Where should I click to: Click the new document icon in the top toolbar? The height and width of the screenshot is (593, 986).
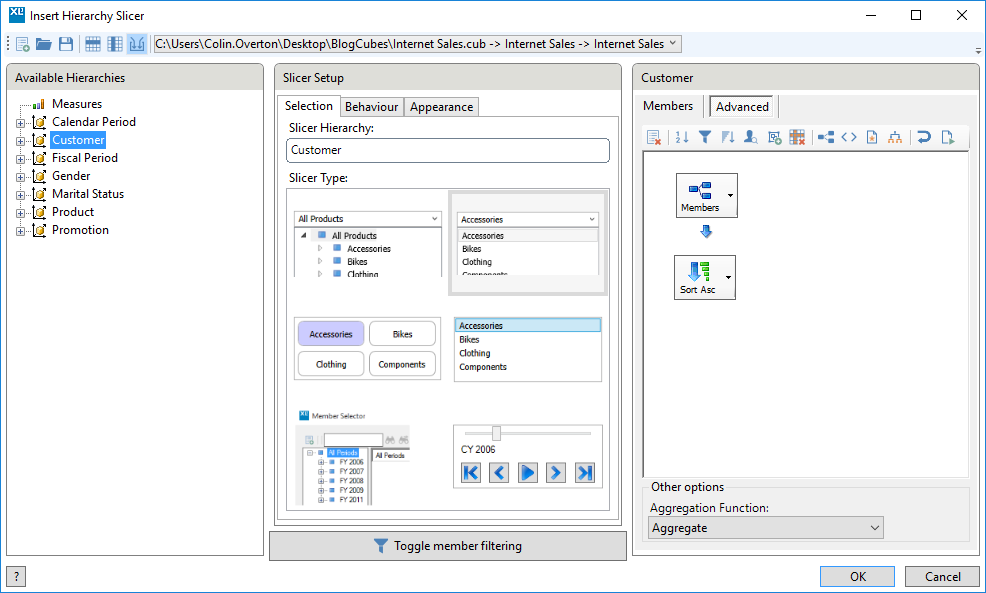[x=23, y=44]
